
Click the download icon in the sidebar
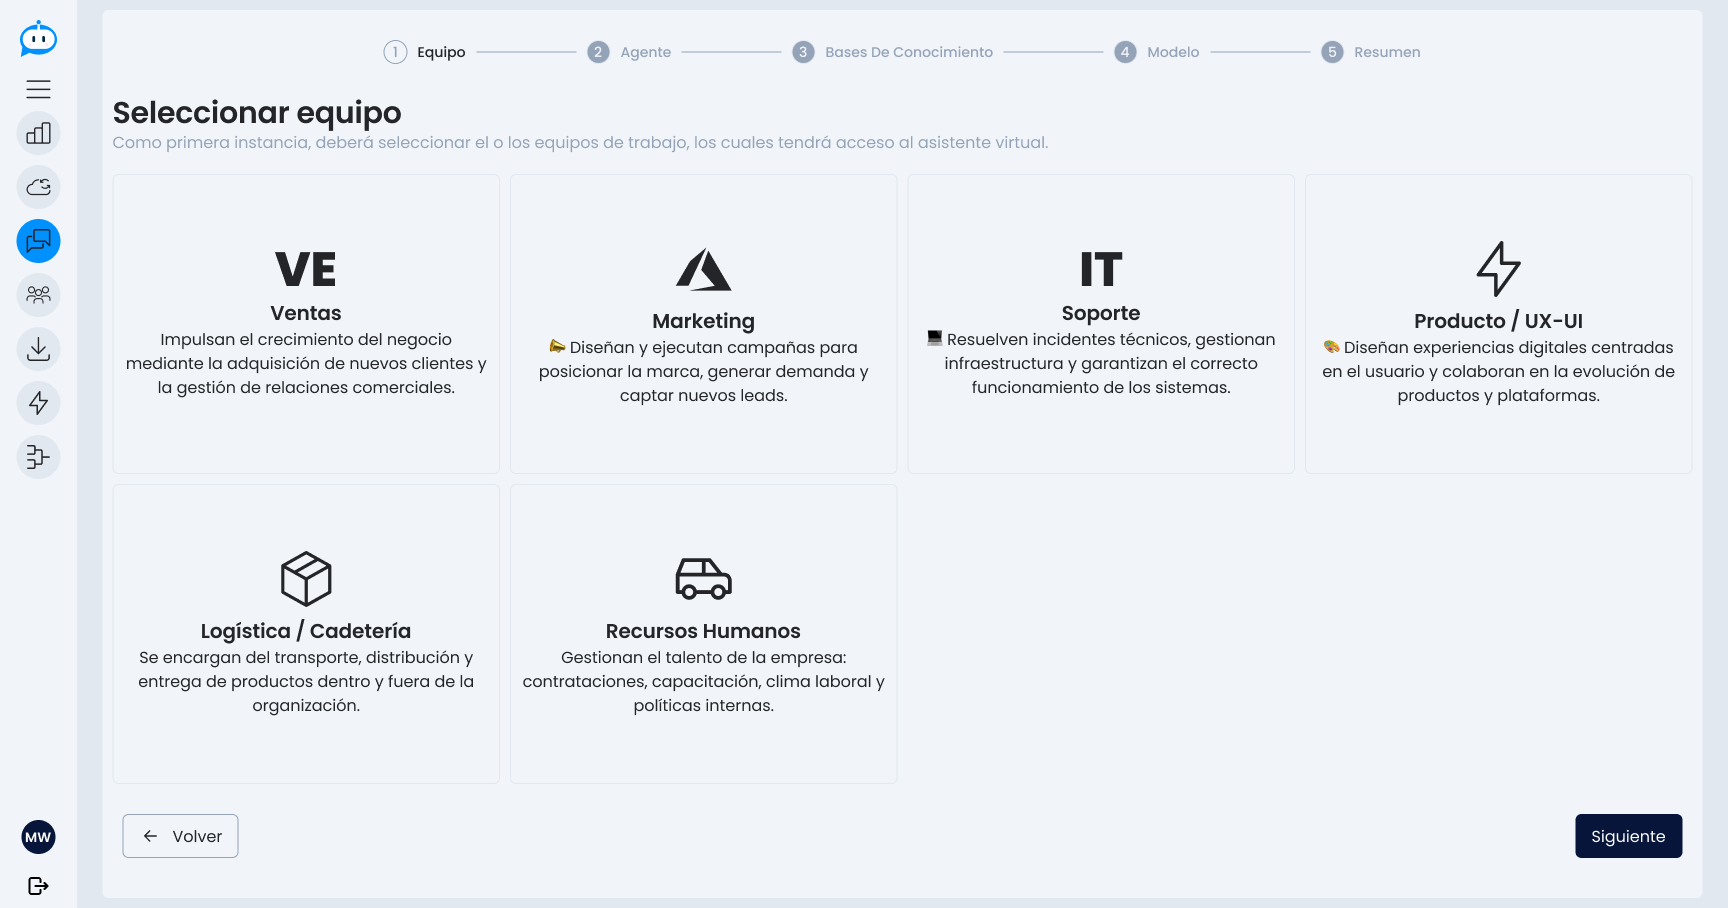coord(38,349)
